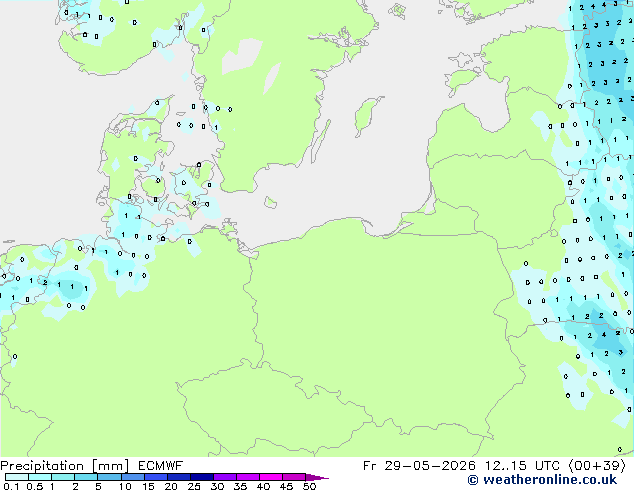Click the '12..15 UTC' time text
This screenshot has height=490, width=634.
pos(522,466)
